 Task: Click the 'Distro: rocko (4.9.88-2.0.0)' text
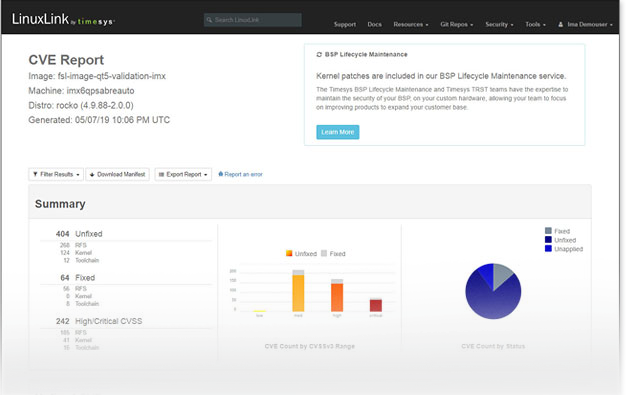(81, 106)
